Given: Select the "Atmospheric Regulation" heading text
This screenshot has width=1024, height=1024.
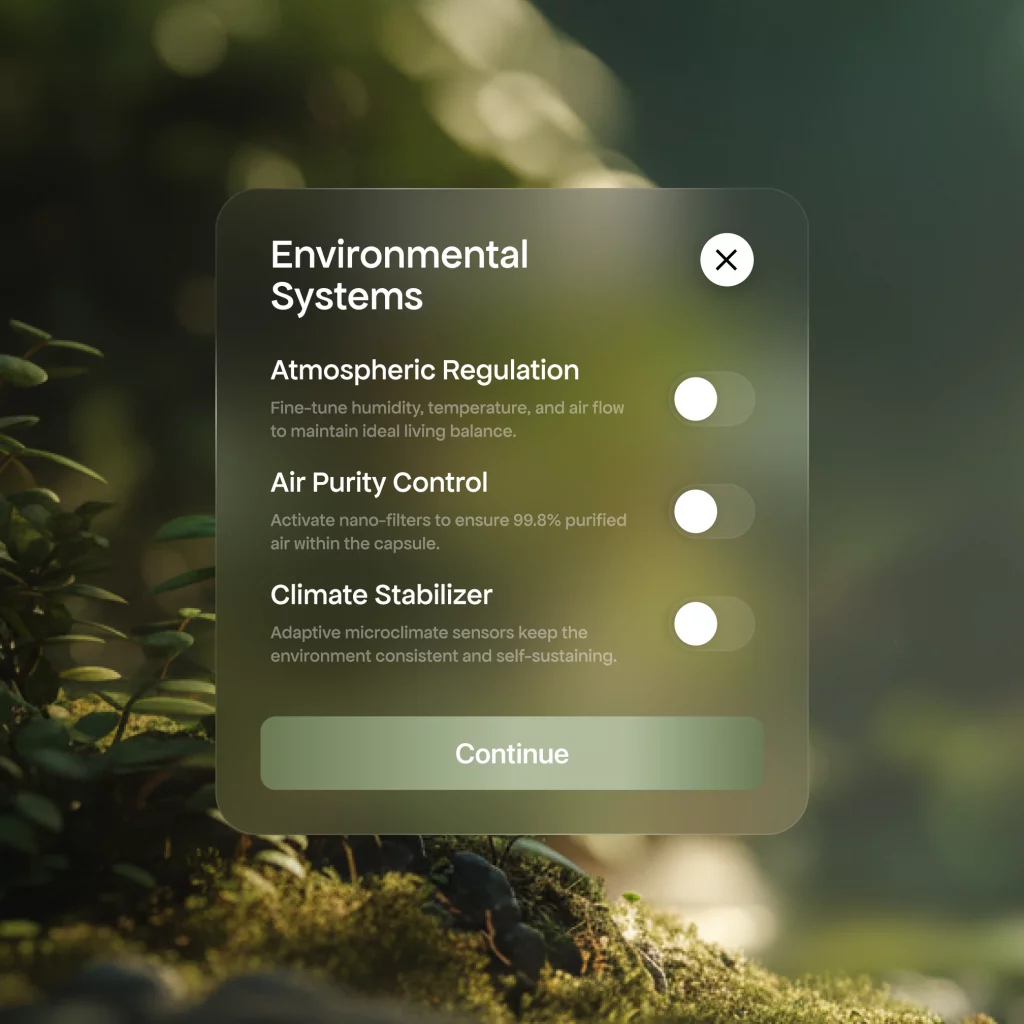Looking at the screenshot, I should coord(424,370).
